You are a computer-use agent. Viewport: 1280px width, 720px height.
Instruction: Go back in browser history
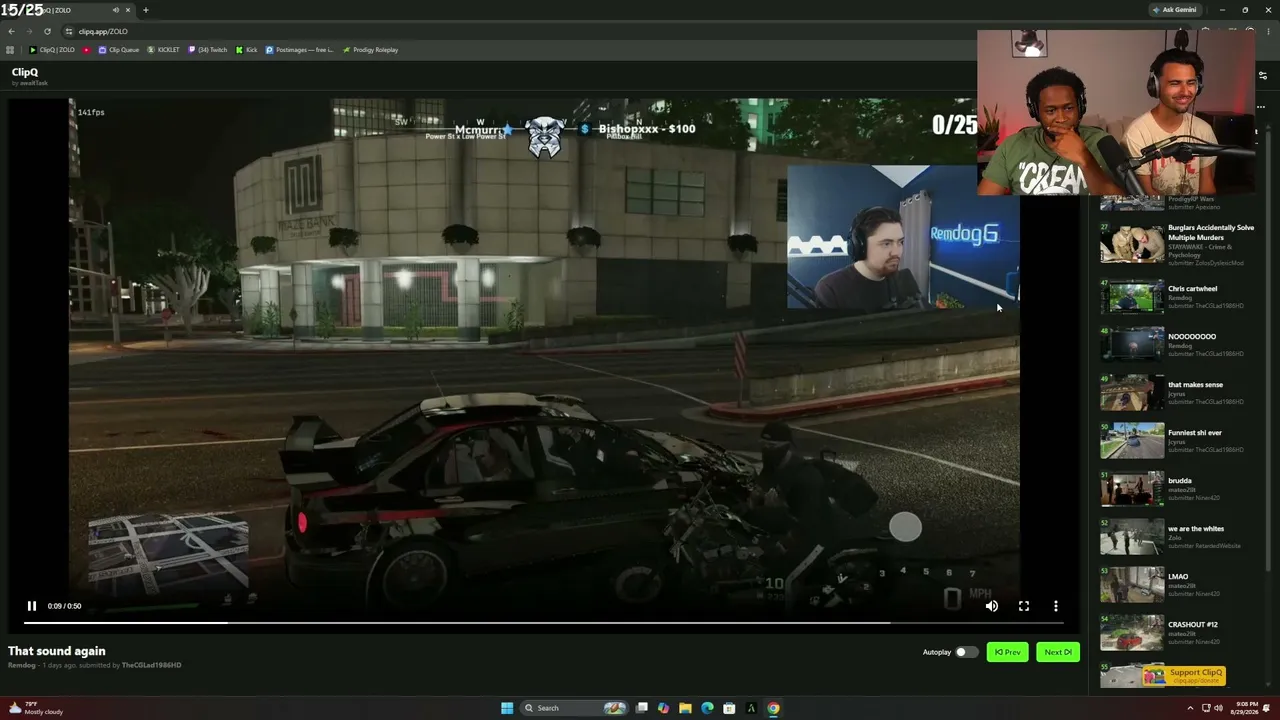(11, 31)
